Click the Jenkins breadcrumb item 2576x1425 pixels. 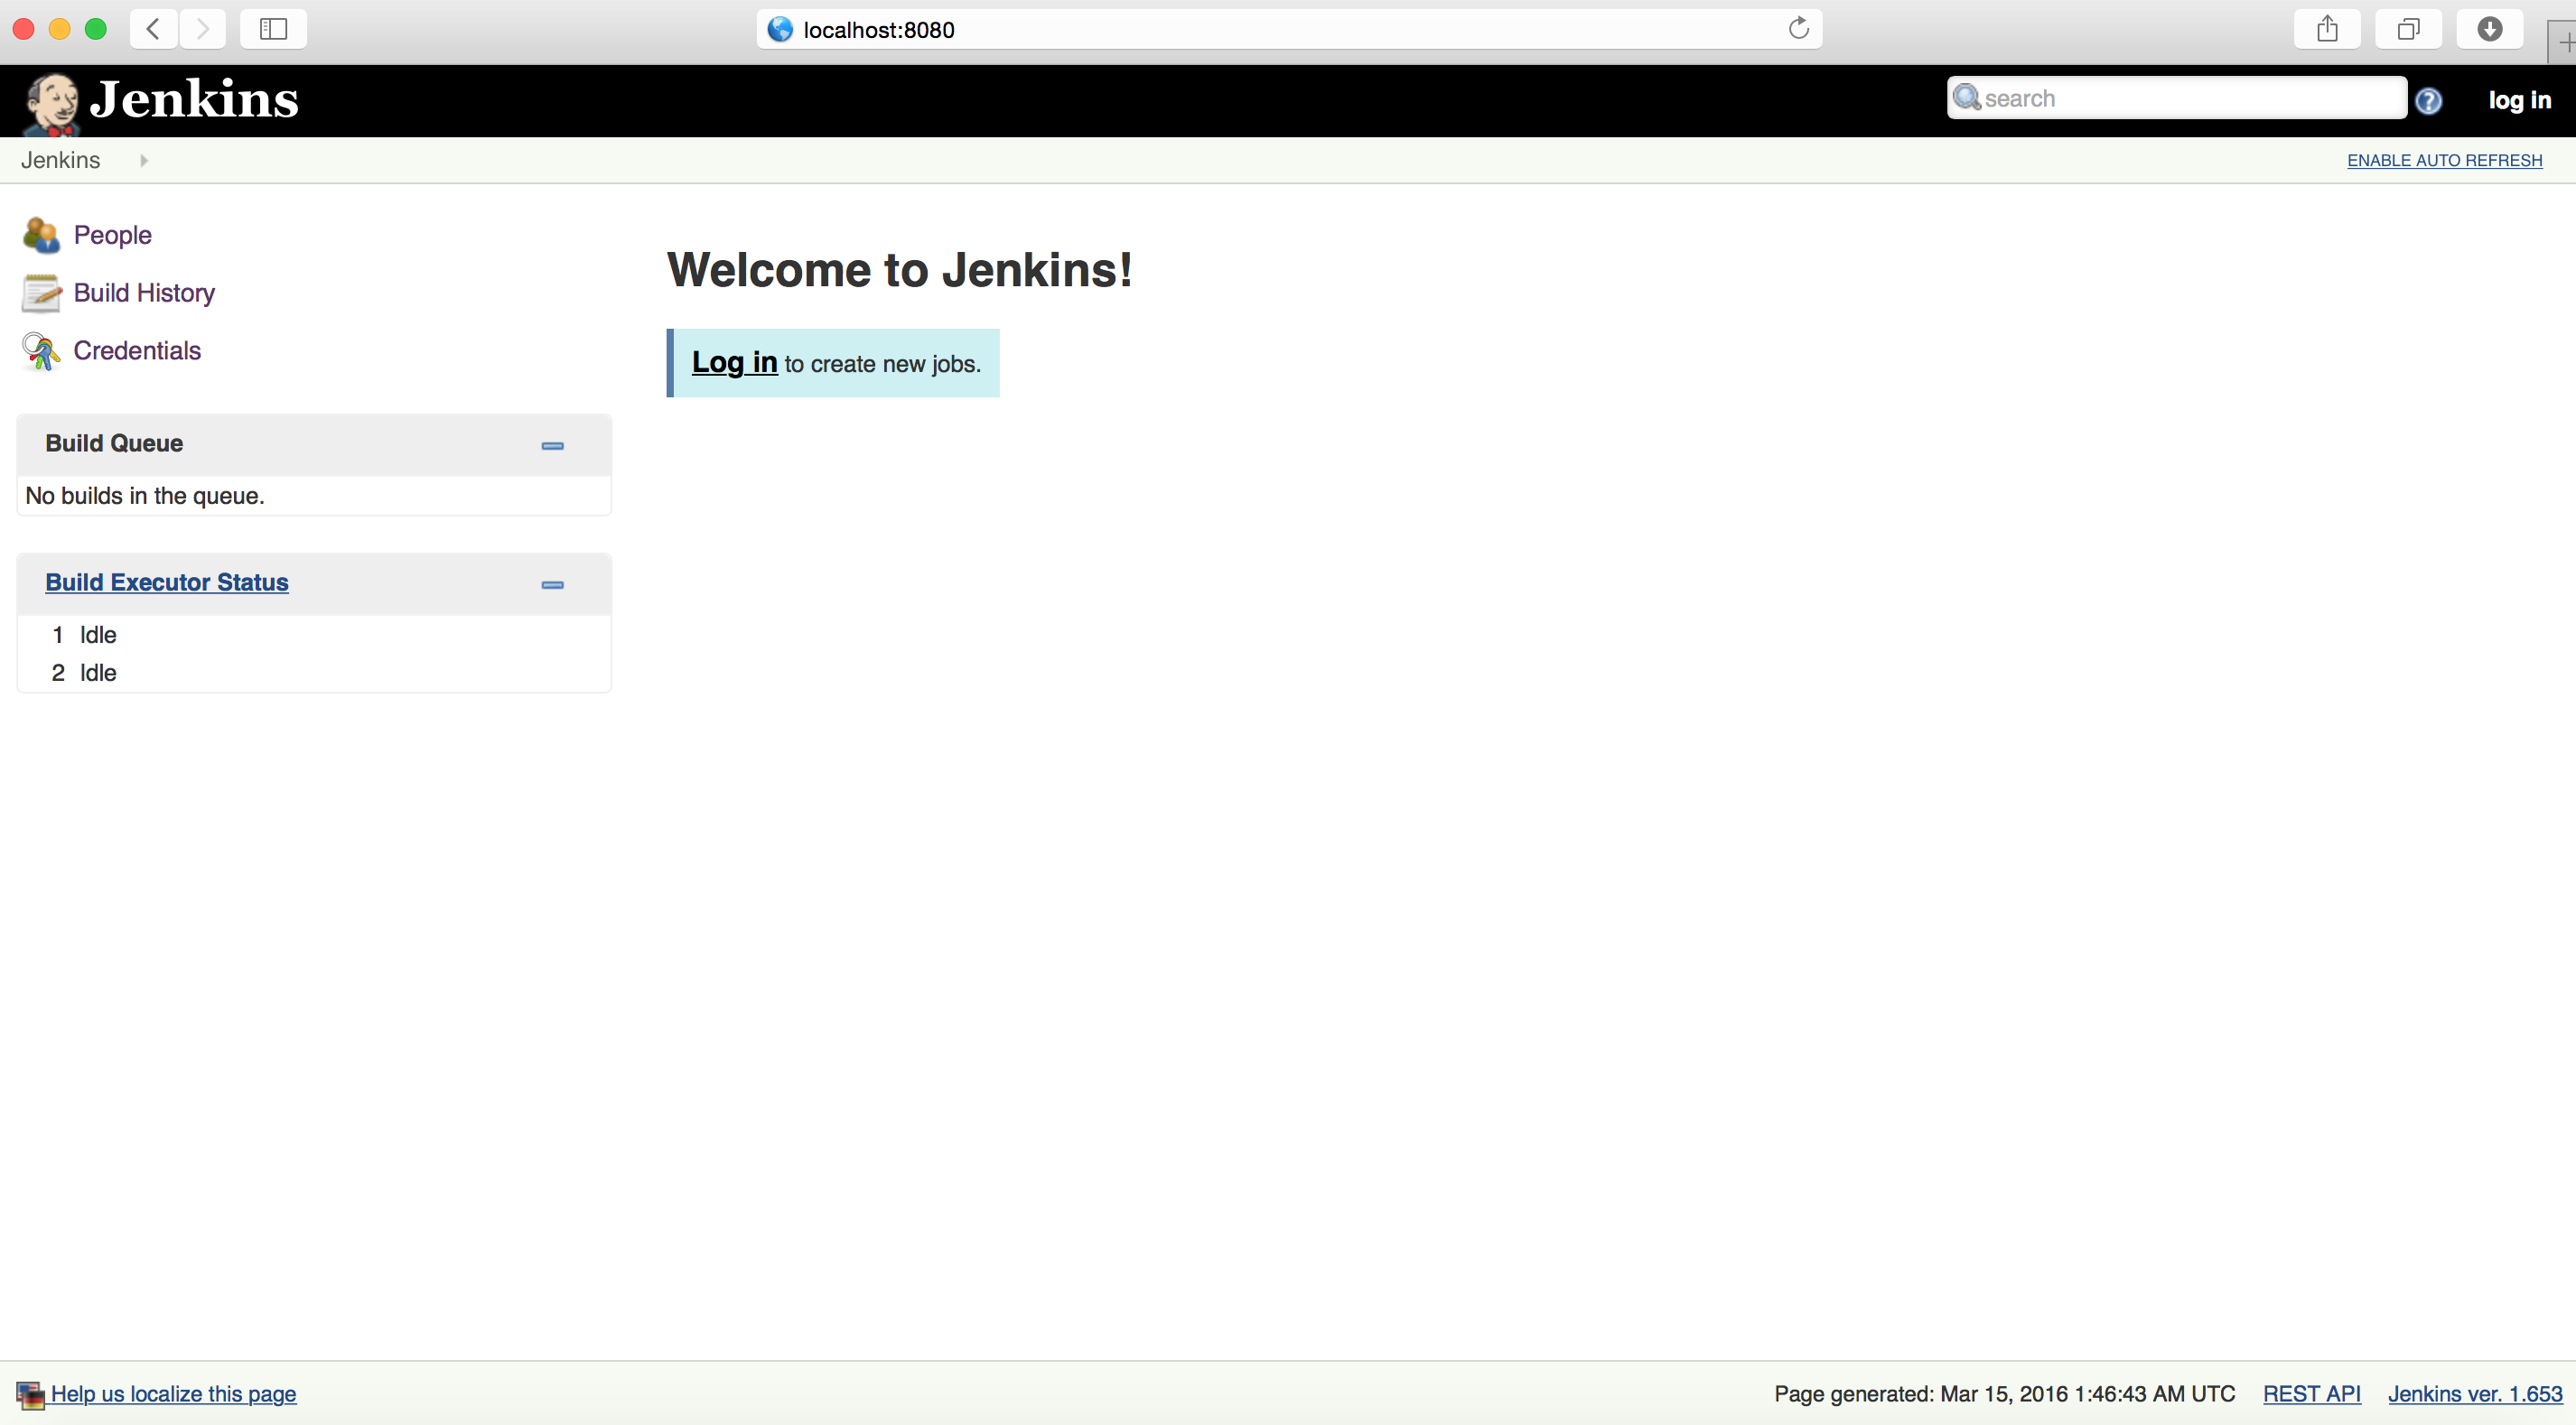(x=61, y=160)
